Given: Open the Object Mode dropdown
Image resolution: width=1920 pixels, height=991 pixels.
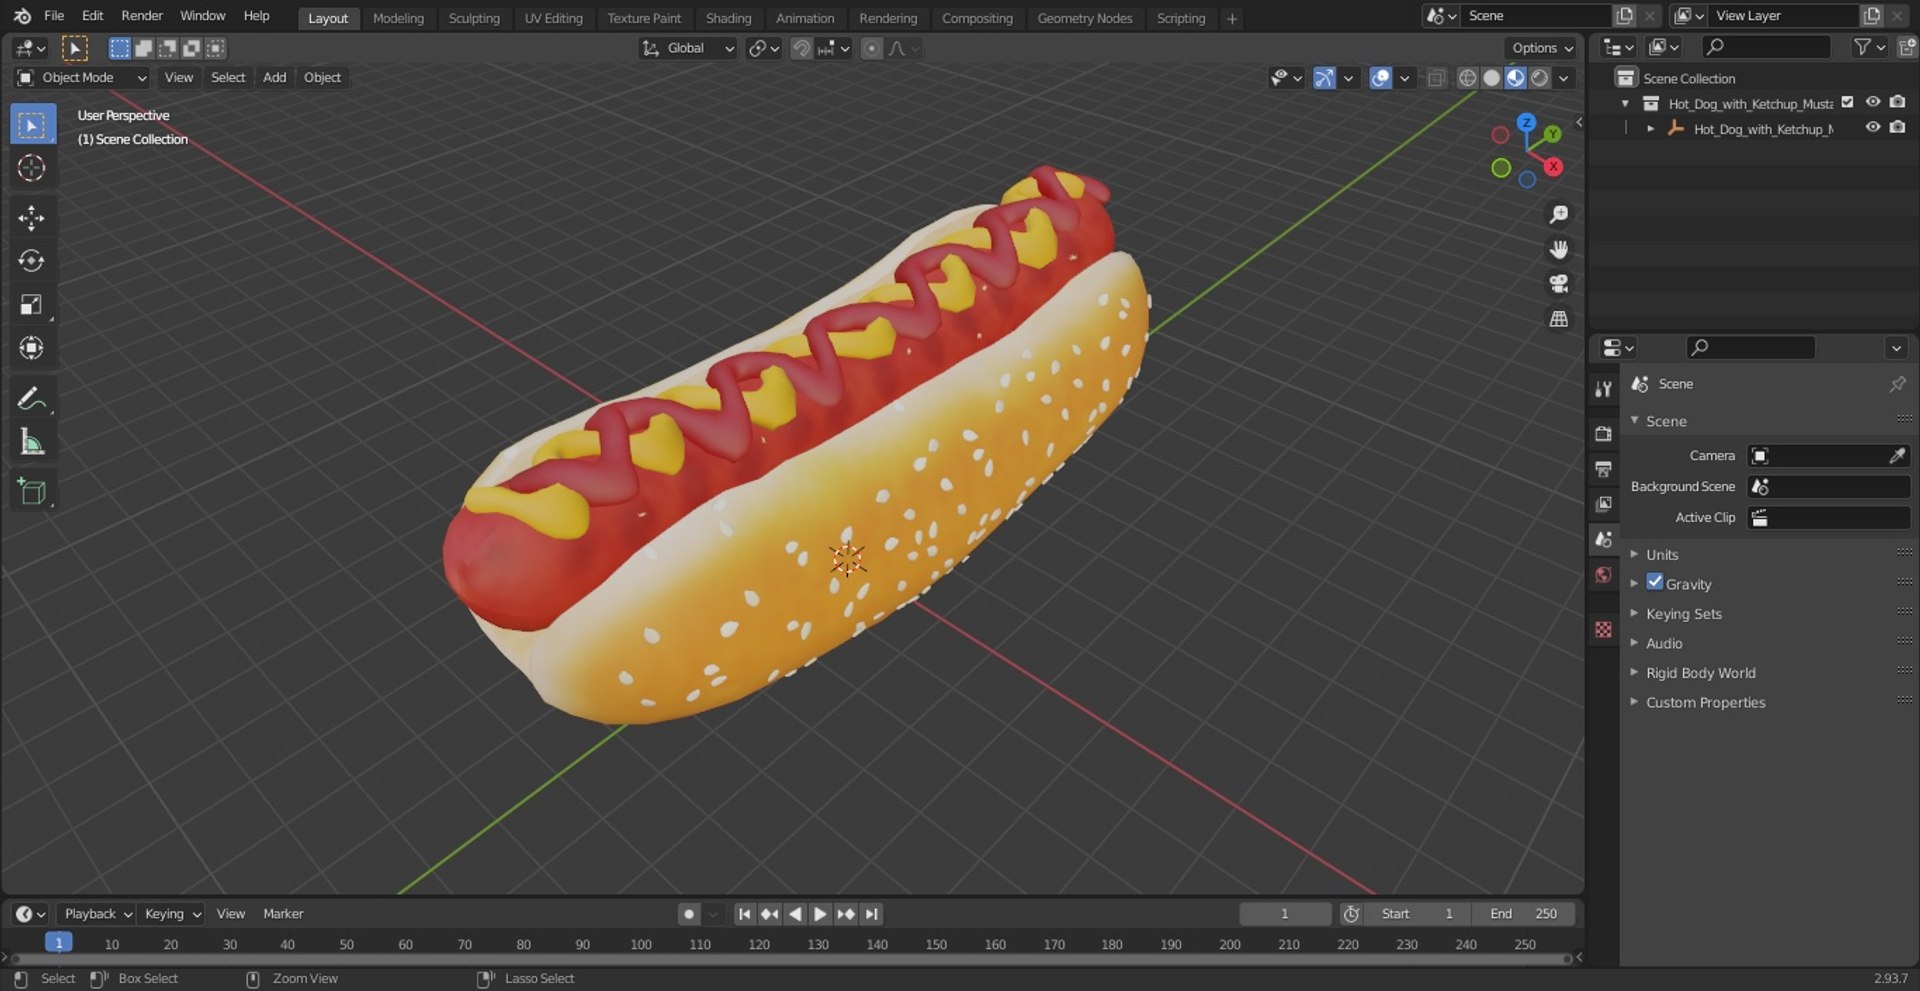Looking at the screenshot, I should 82,78.
